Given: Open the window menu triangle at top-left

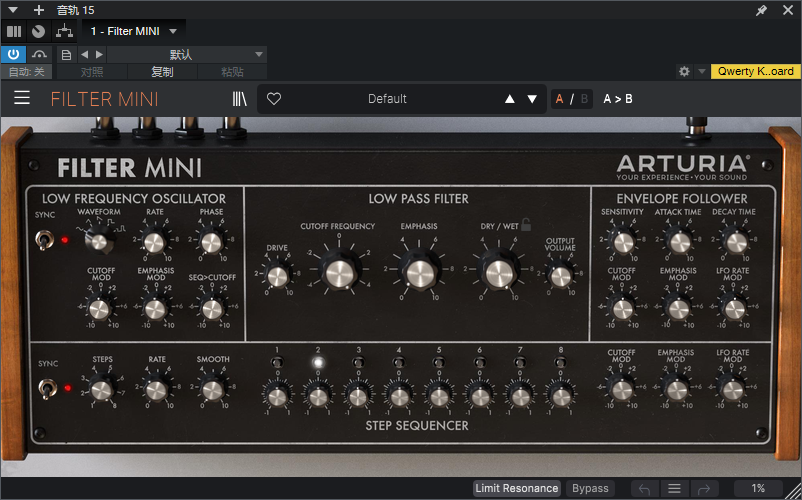Looking at the screenshot, I should (x=13, y=10).
